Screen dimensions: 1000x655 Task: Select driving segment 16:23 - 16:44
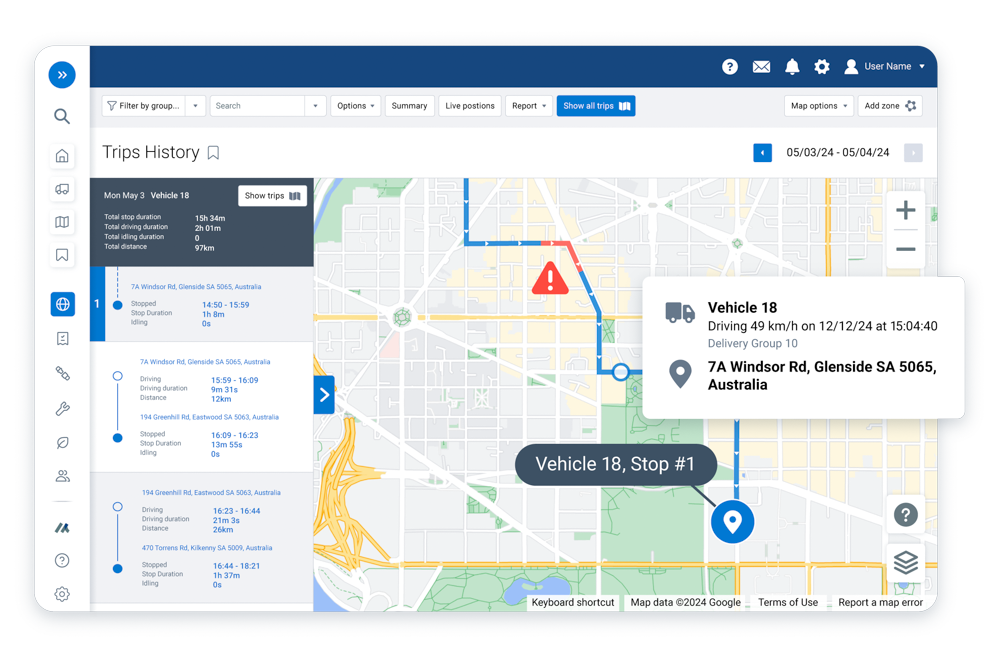[202, 520]
